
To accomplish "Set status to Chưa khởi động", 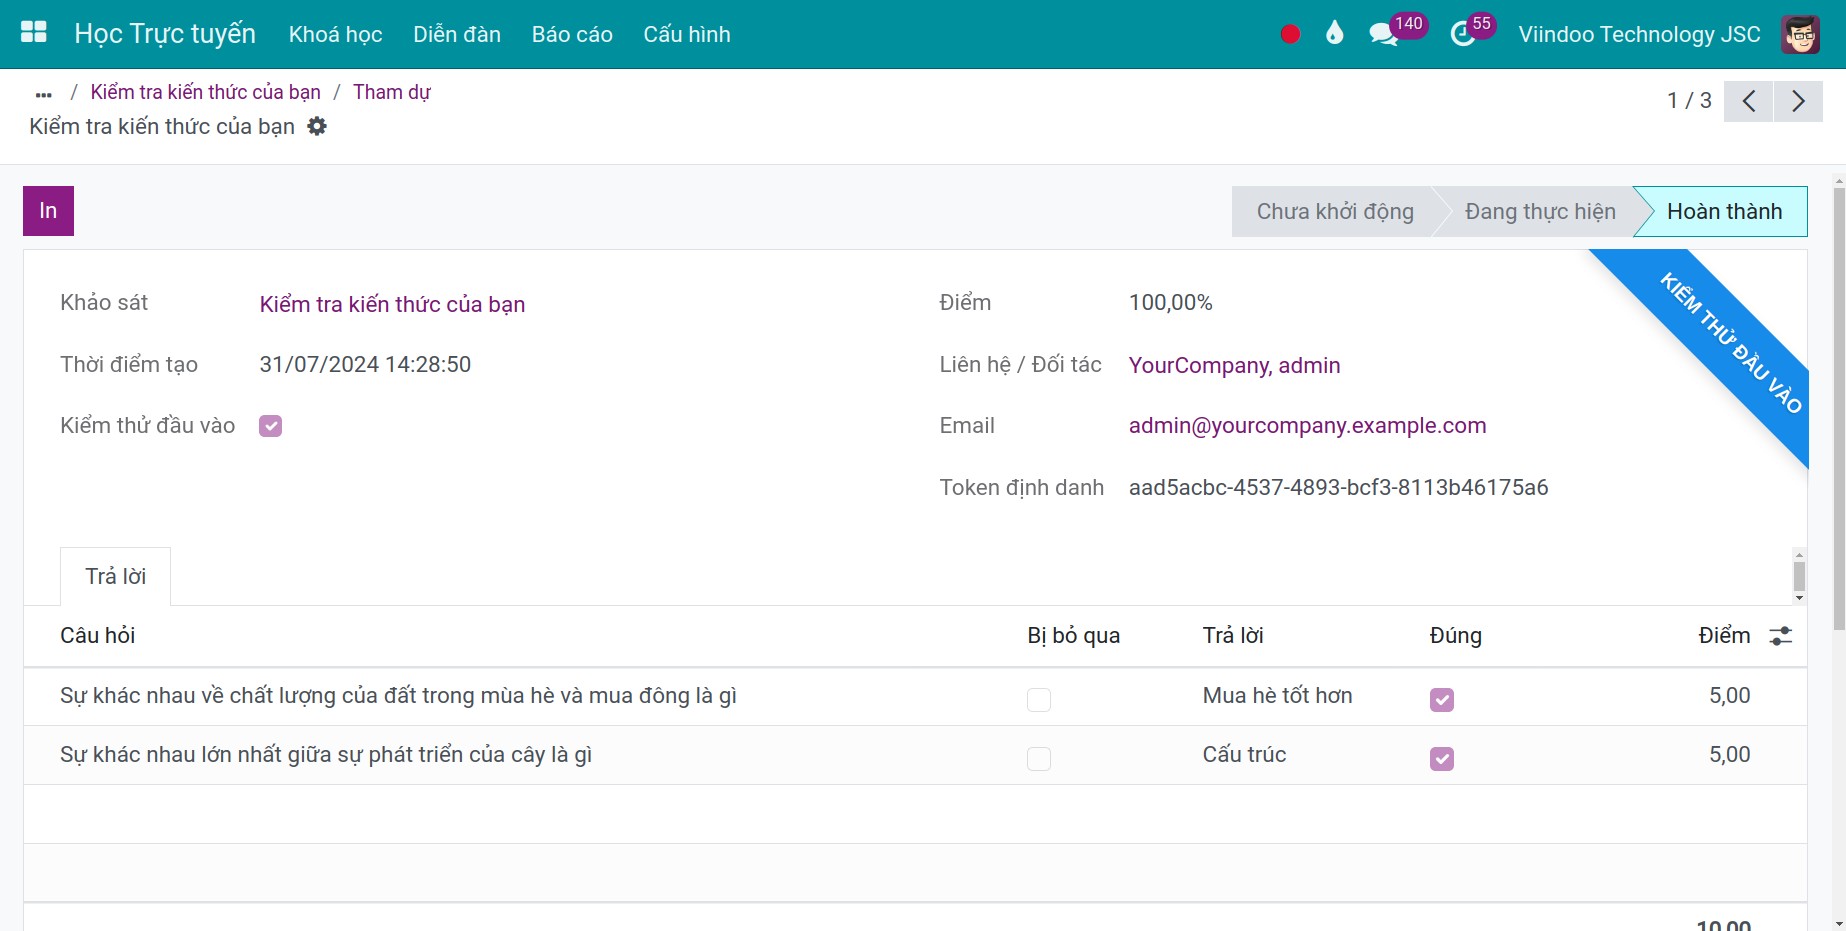I will tap(1335, 212).
